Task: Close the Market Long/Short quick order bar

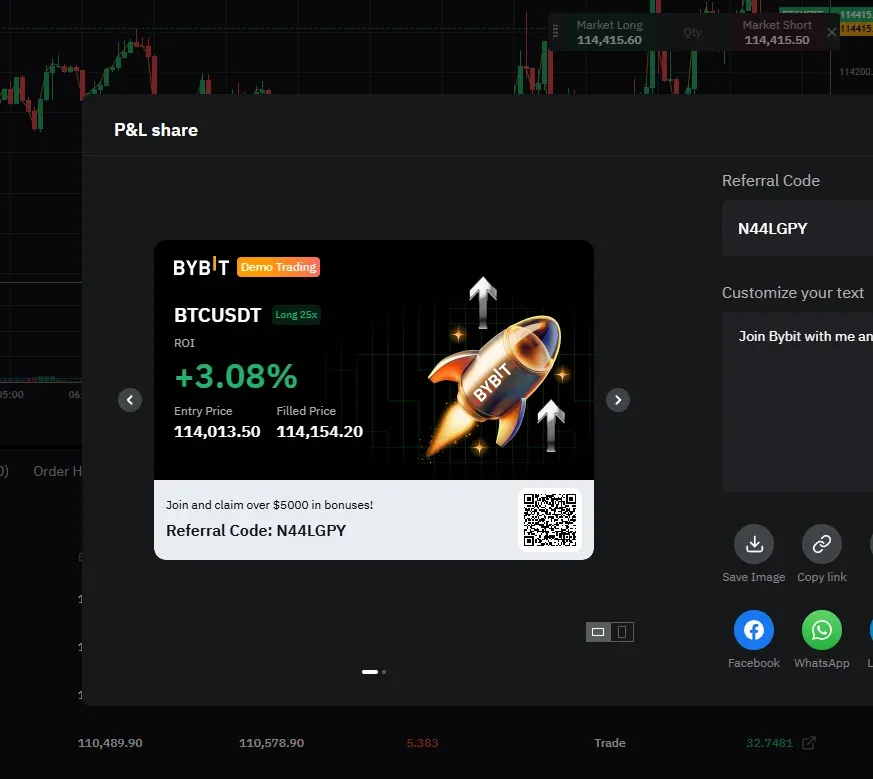Action: [831, 32]
